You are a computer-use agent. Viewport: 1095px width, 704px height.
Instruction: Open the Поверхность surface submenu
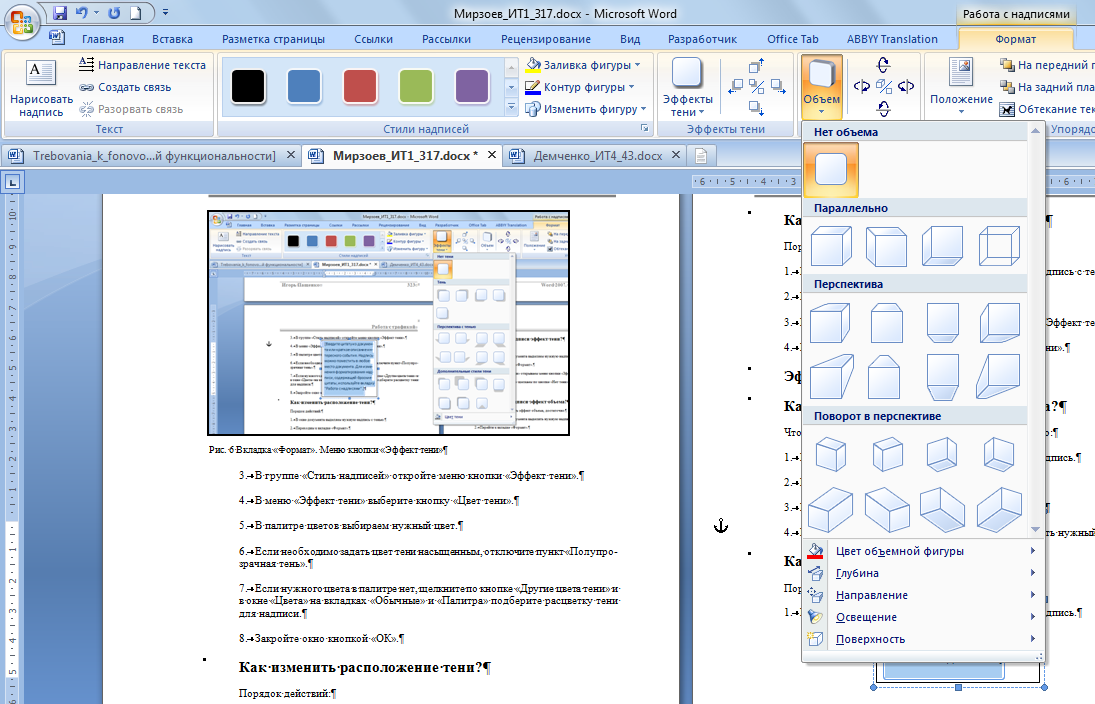923,639
